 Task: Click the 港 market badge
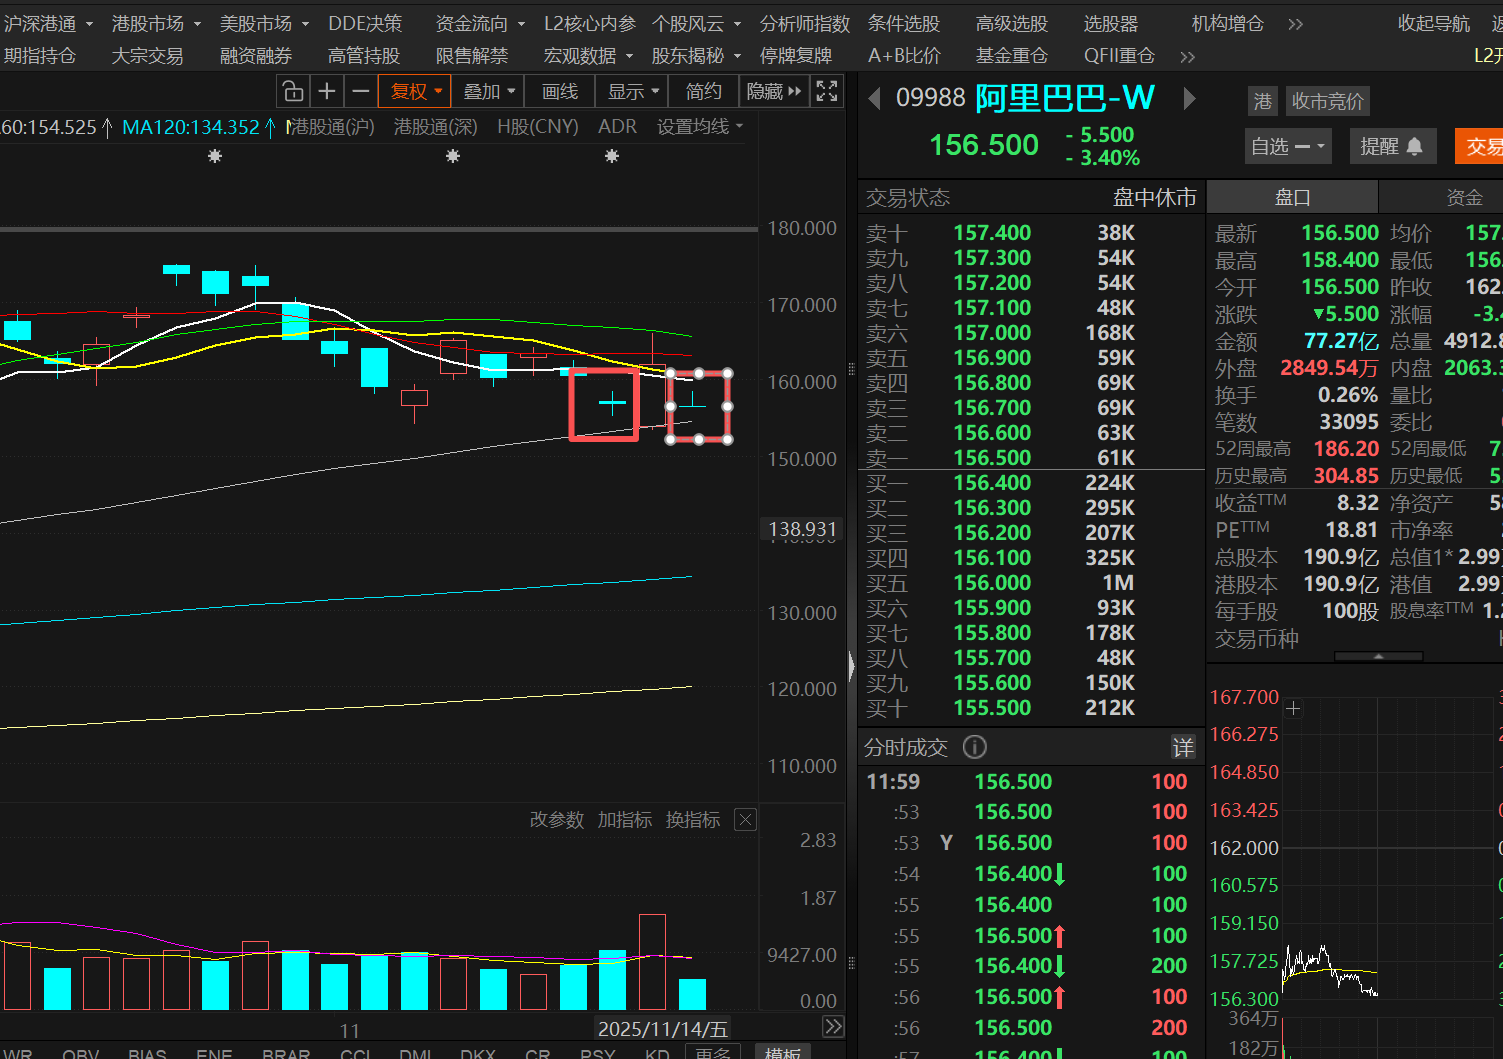pos(1263,101)
